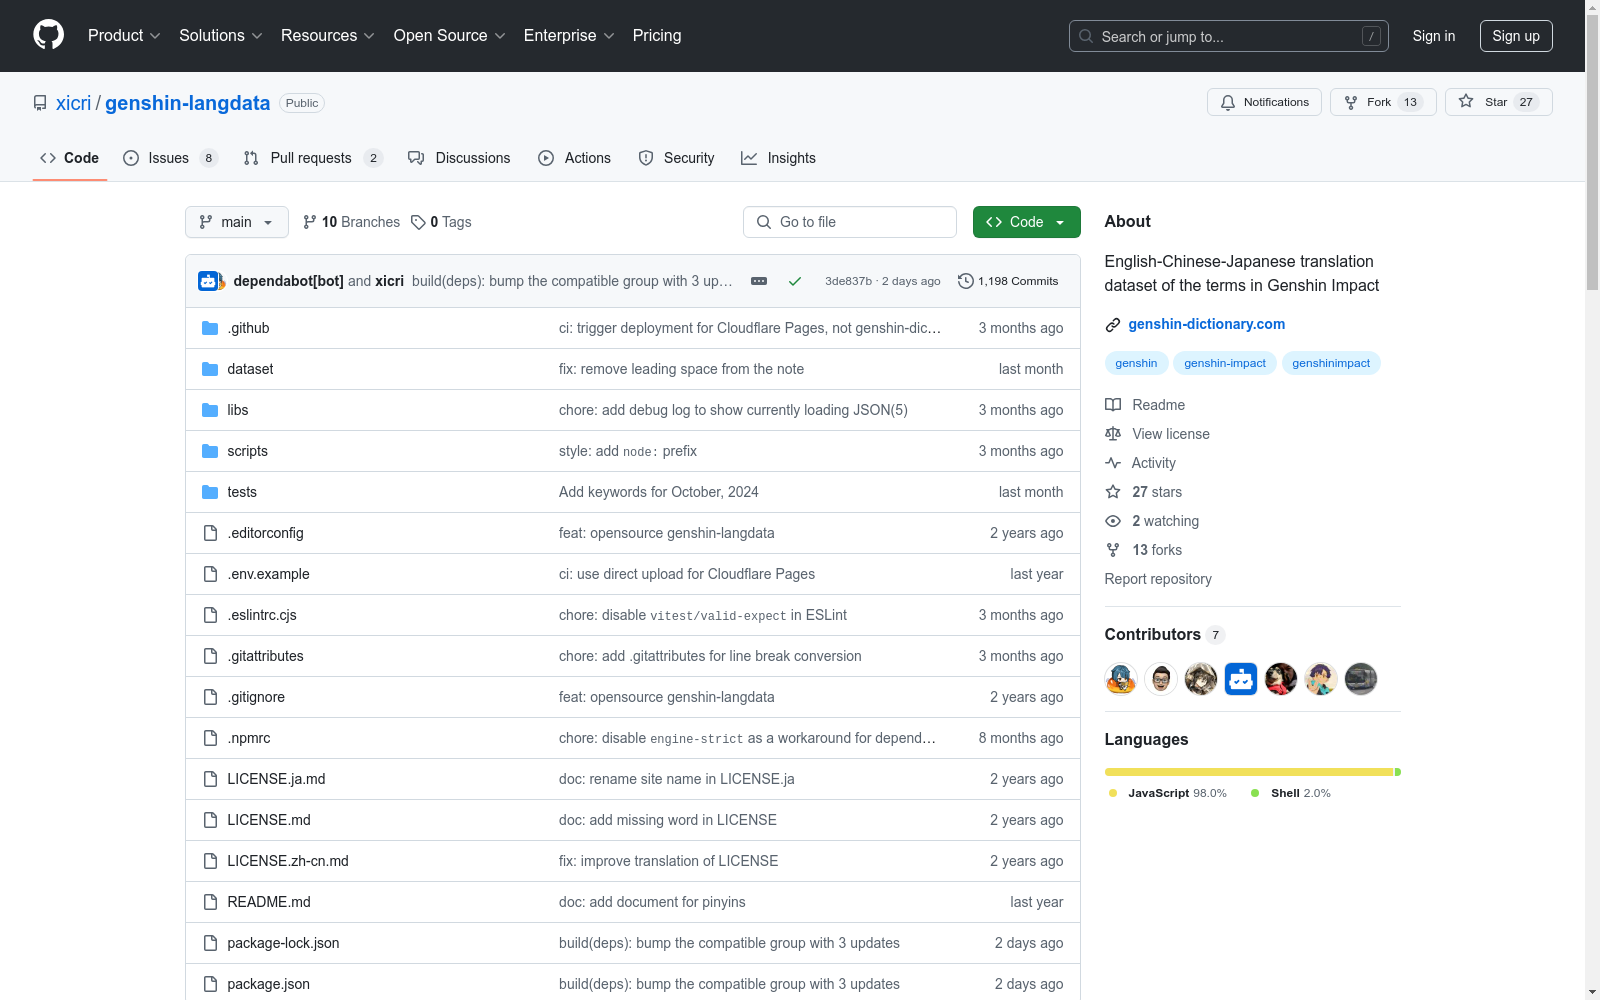Click the link icon beside genshin-dictionary.com
Viewport: 1600px width, 1000px height.
click(x=1113, y=324)
